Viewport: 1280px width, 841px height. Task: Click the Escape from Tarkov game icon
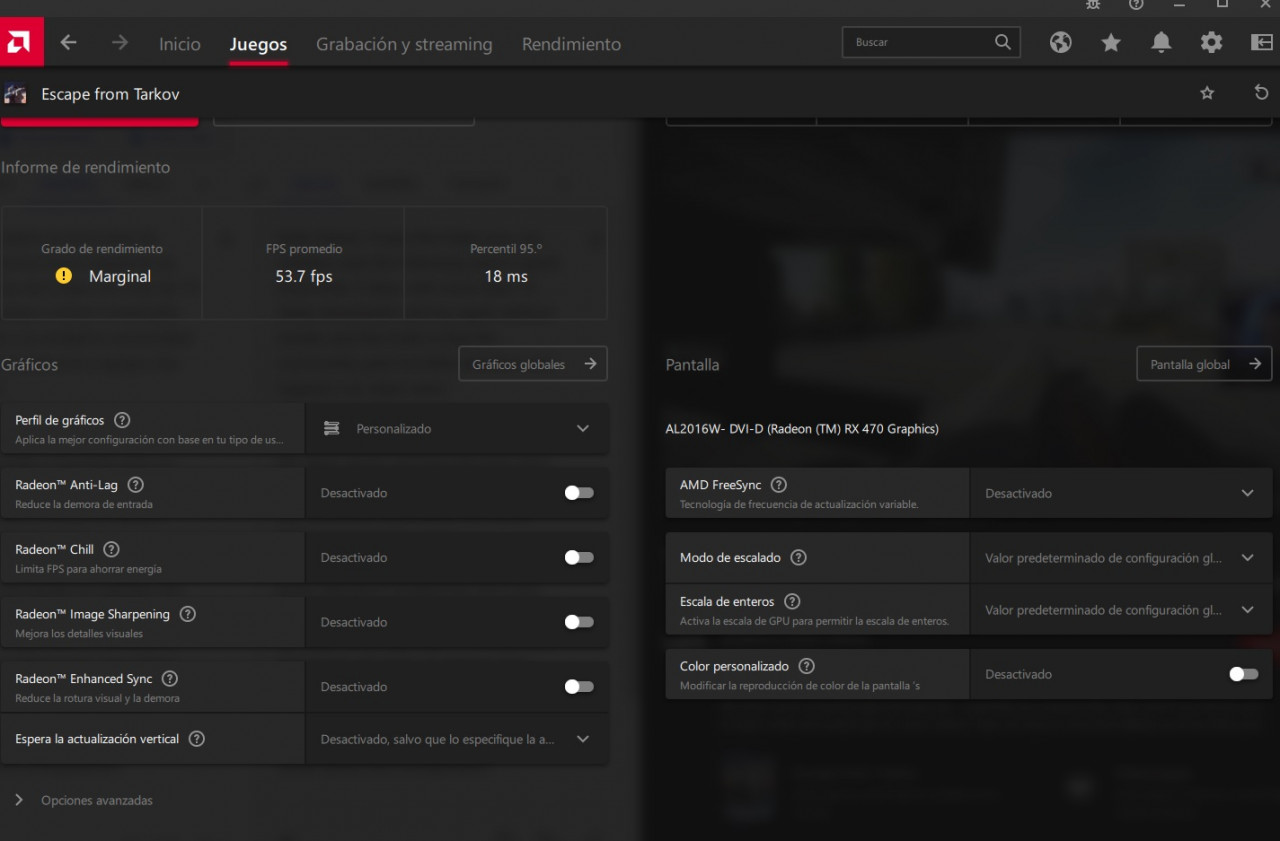[15, 94]
